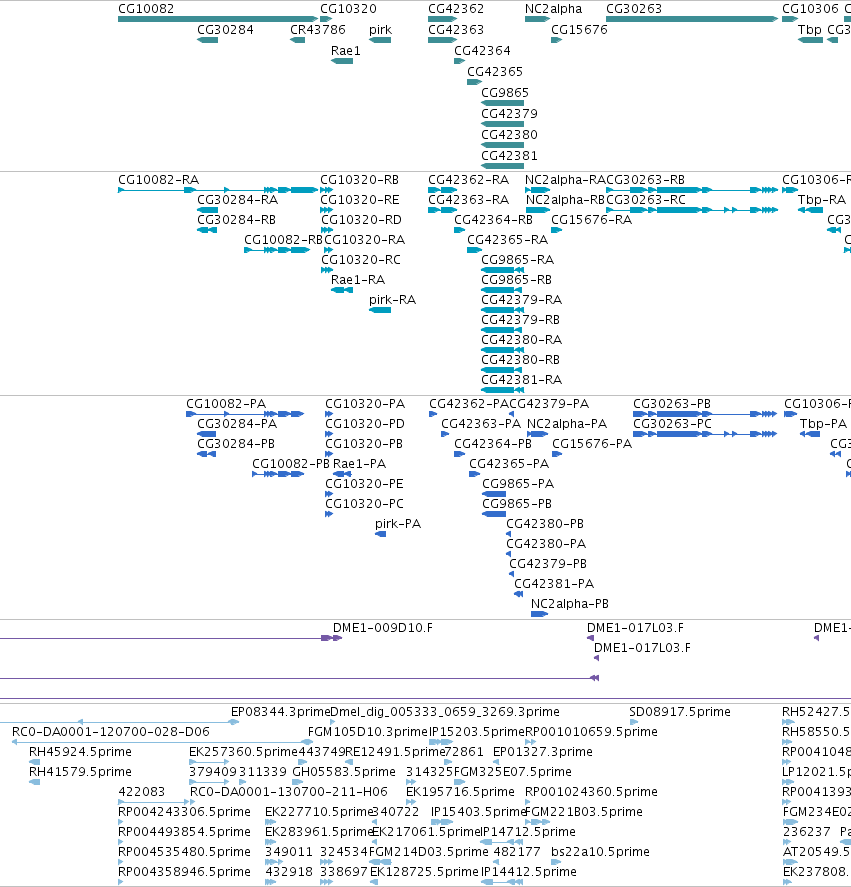Open transcript CG9865-RB
Screen dimensions: 851x887
[517, 280]
